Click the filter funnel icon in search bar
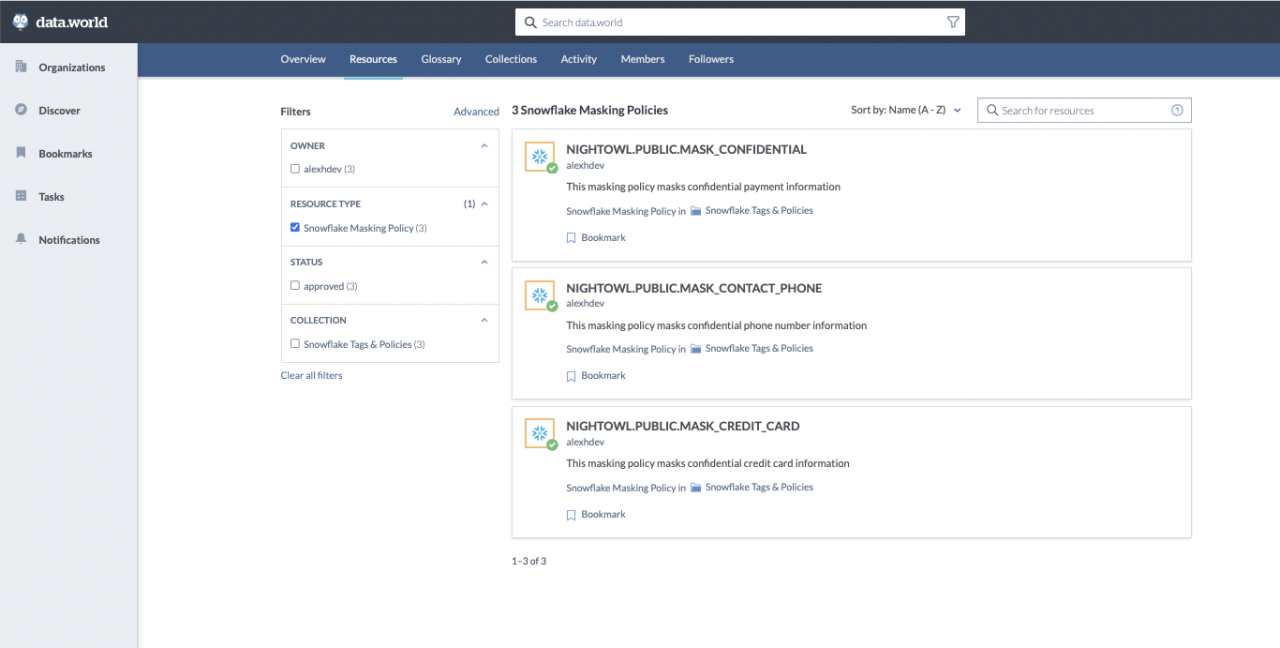1280x648 pixels. [953, 22]
